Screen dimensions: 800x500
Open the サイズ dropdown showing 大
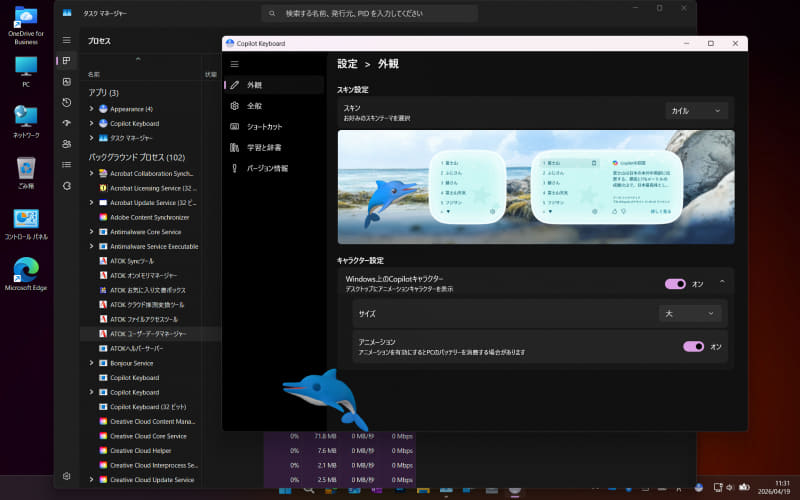click(690, 313)
